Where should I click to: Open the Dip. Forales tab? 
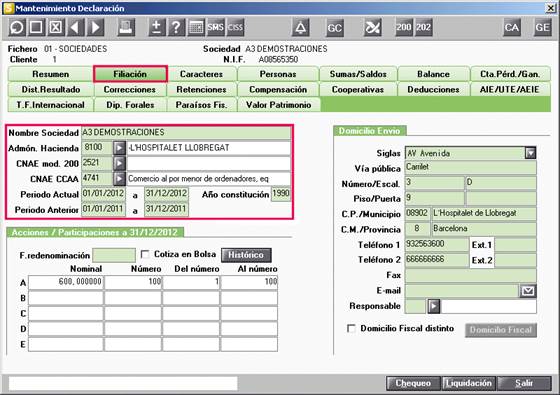click(x=130, y=105)
